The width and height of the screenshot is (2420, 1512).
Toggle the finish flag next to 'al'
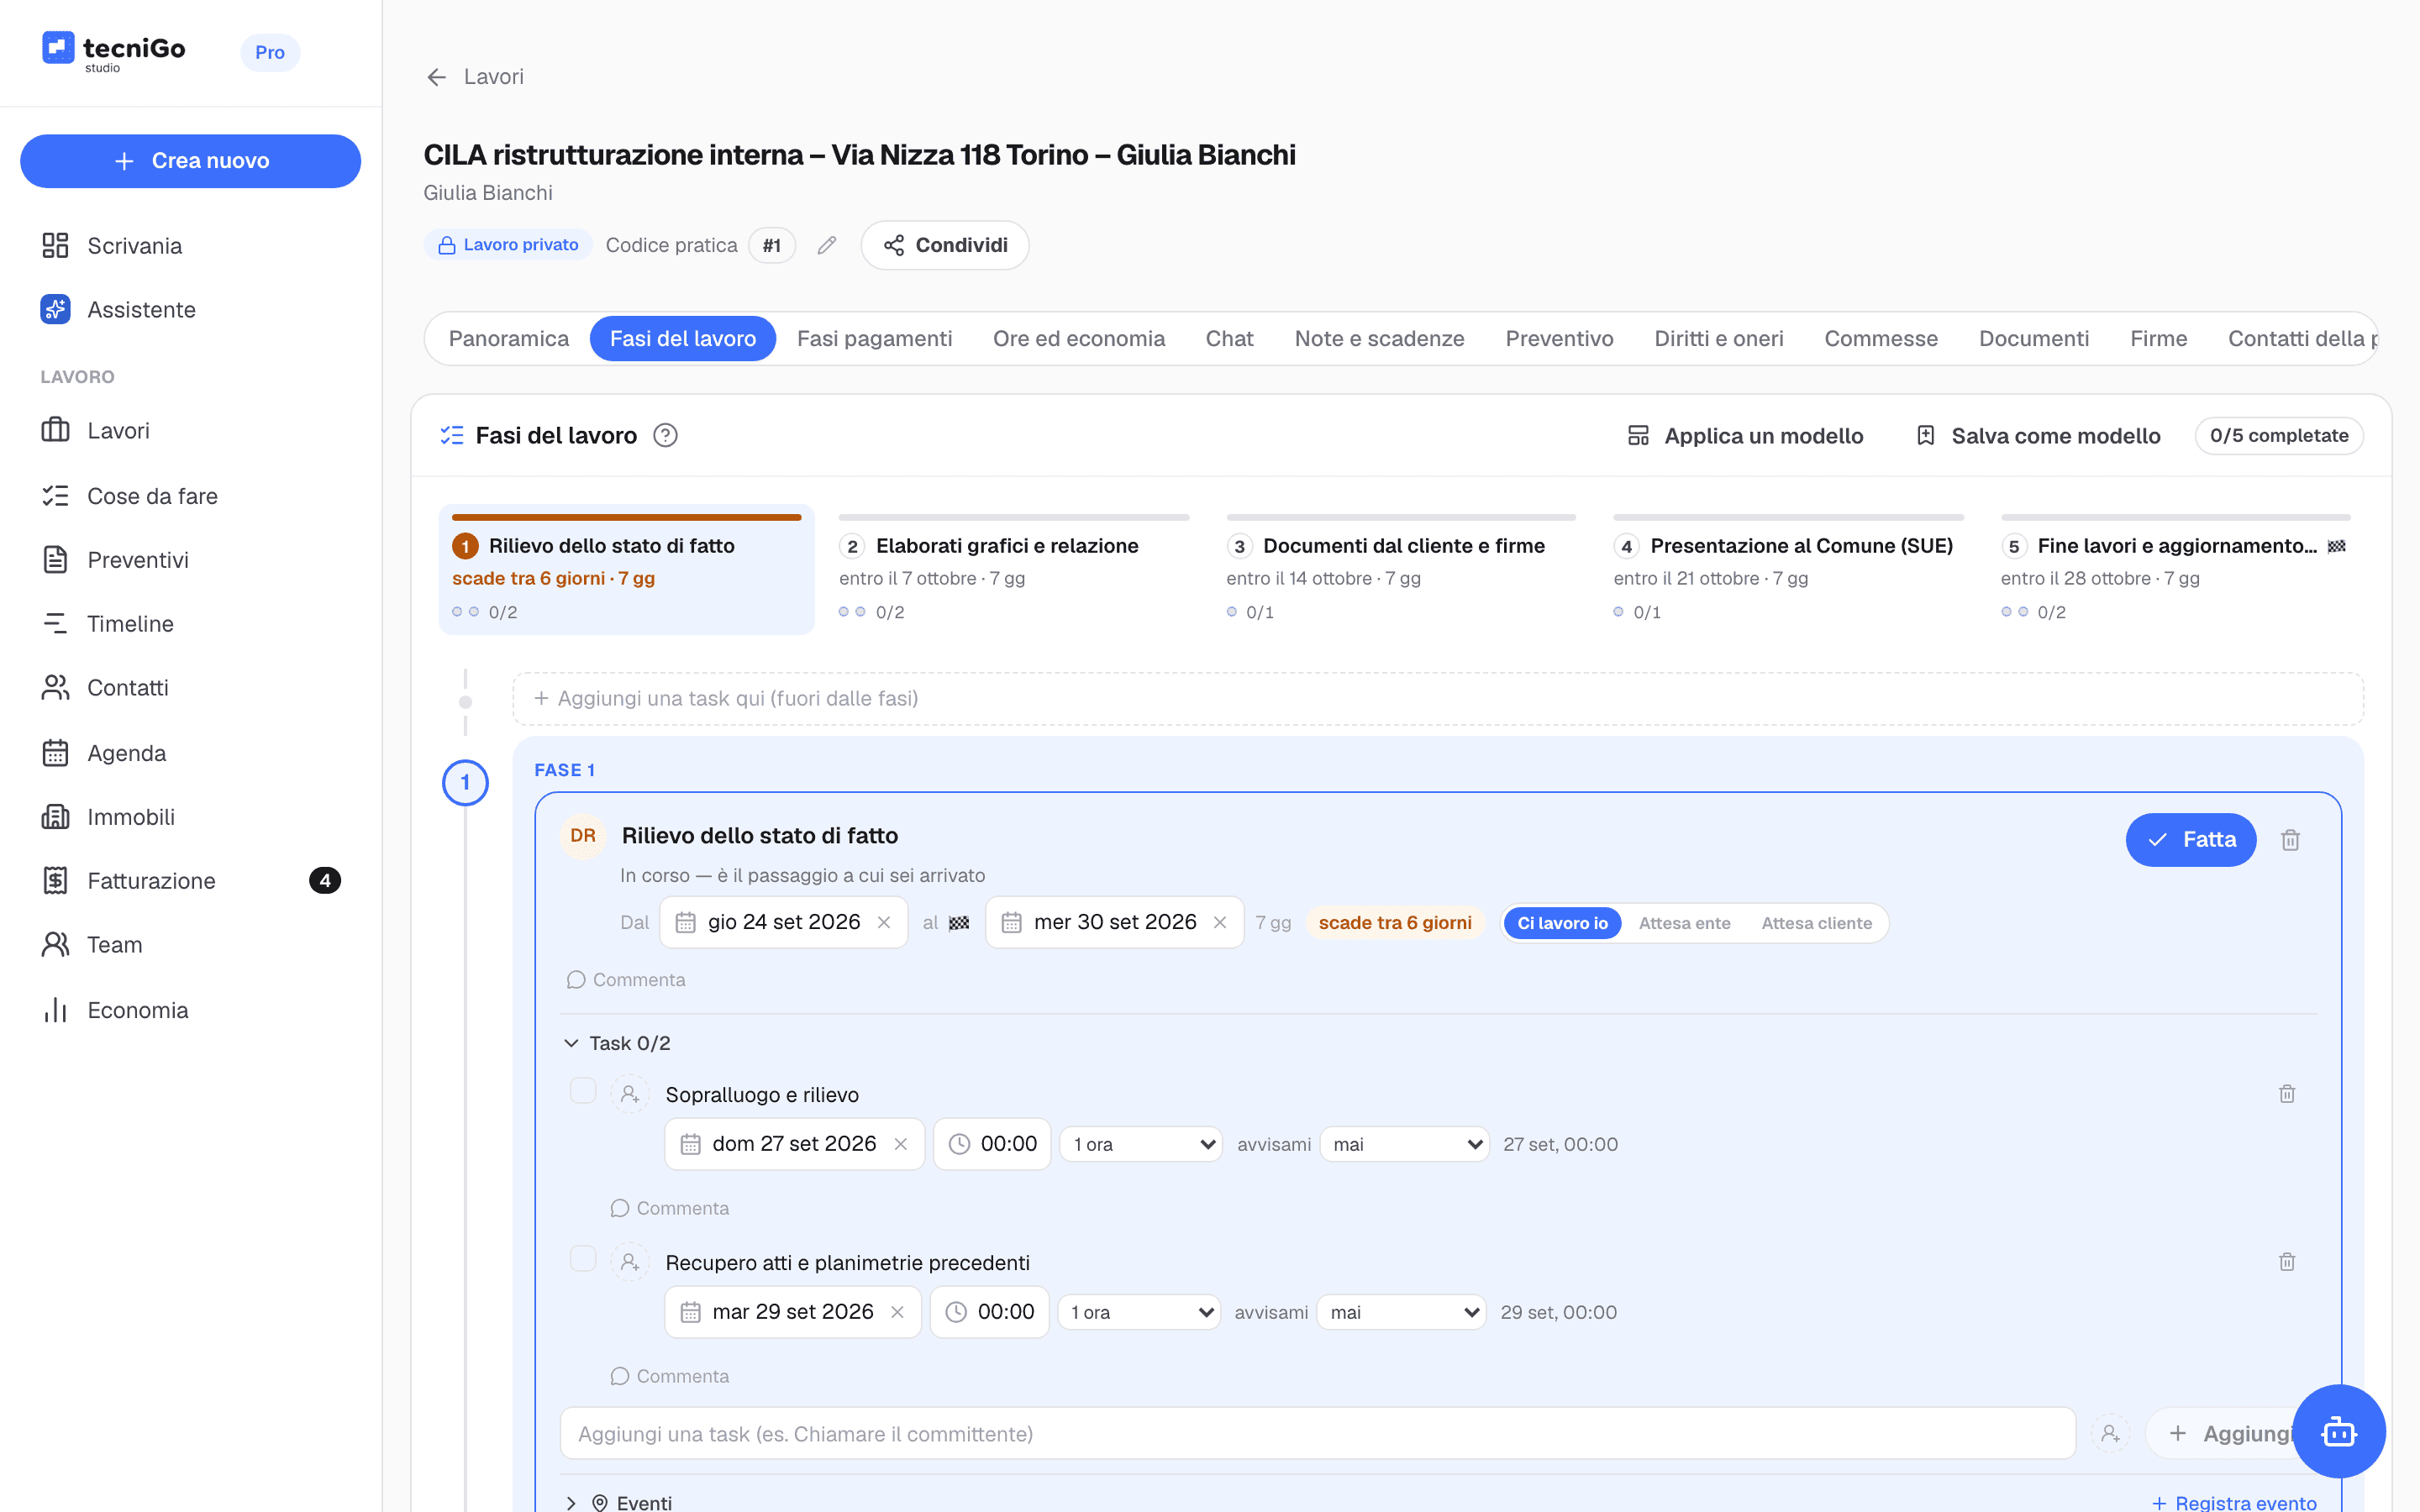(x=959, y=923)
